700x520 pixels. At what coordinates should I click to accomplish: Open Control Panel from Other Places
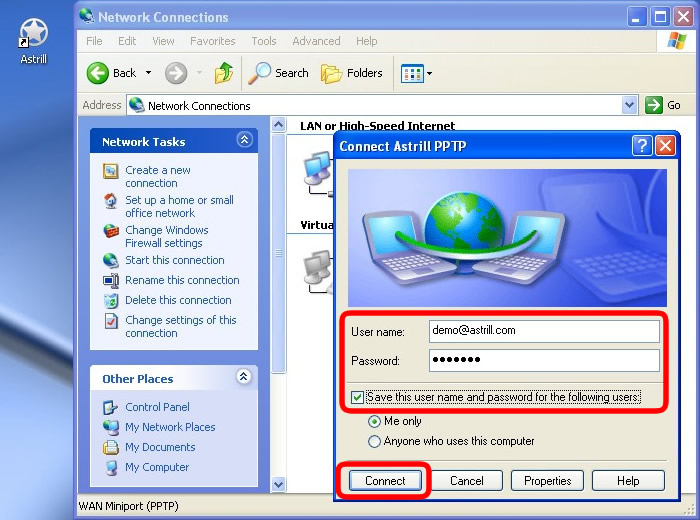[157, 407]
